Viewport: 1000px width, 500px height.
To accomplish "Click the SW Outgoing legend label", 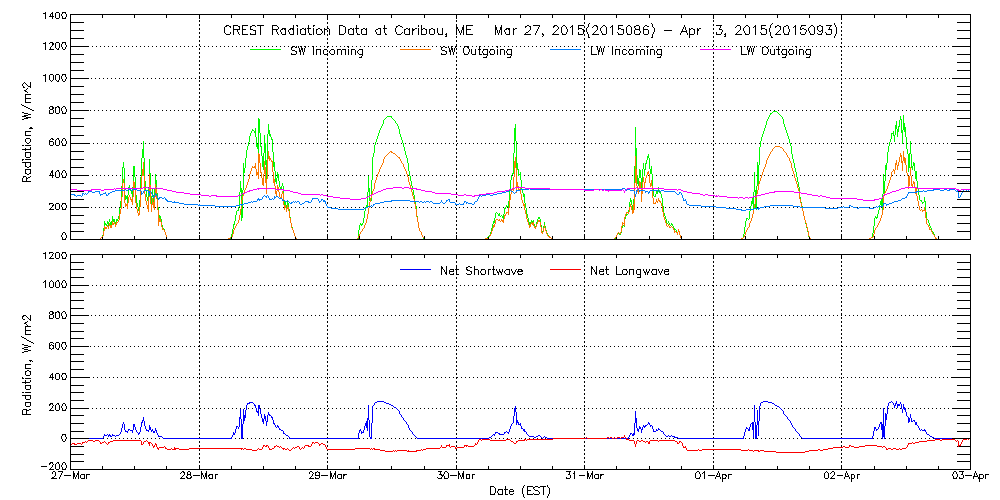I will coord(476,52).
